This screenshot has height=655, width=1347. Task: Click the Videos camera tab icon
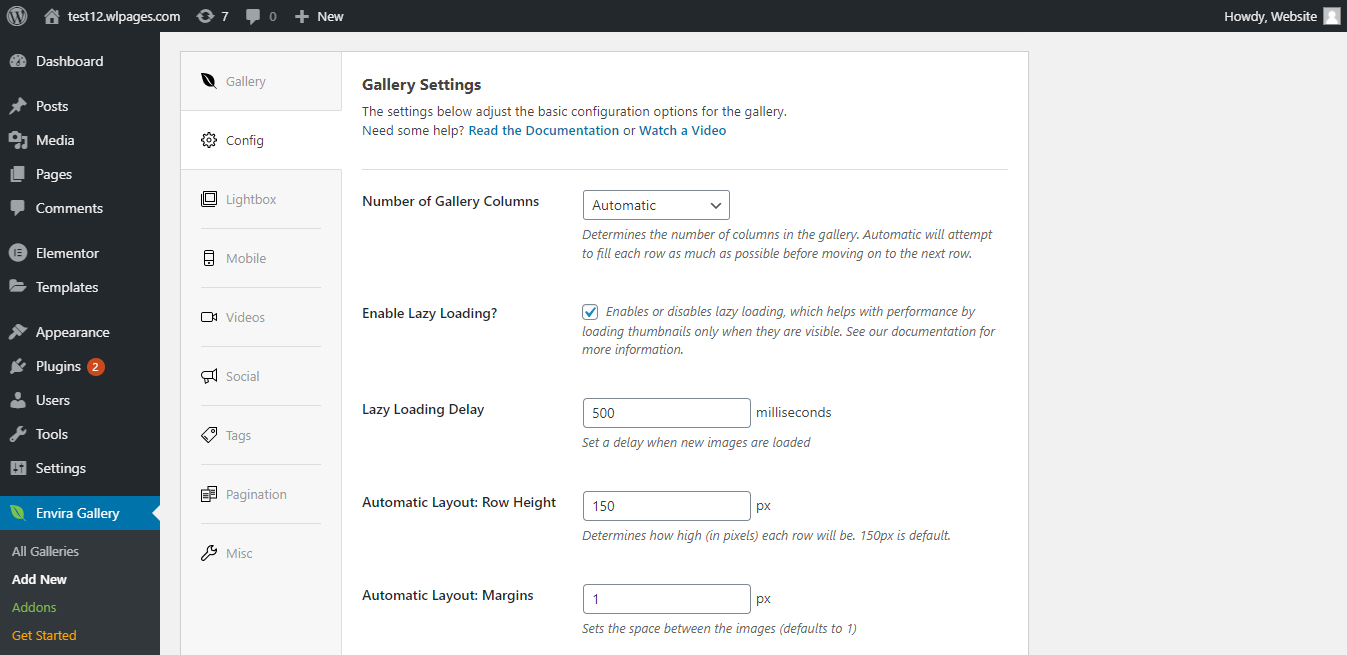point(209,317)
